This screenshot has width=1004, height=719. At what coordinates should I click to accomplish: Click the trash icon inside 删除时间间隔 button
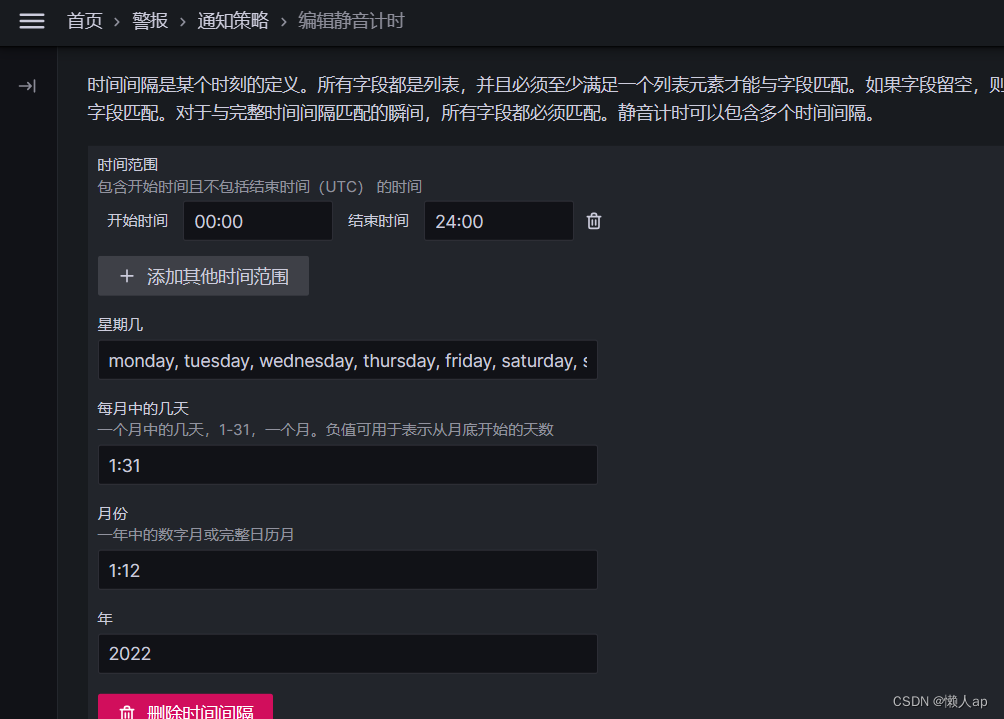click(127, 711)
